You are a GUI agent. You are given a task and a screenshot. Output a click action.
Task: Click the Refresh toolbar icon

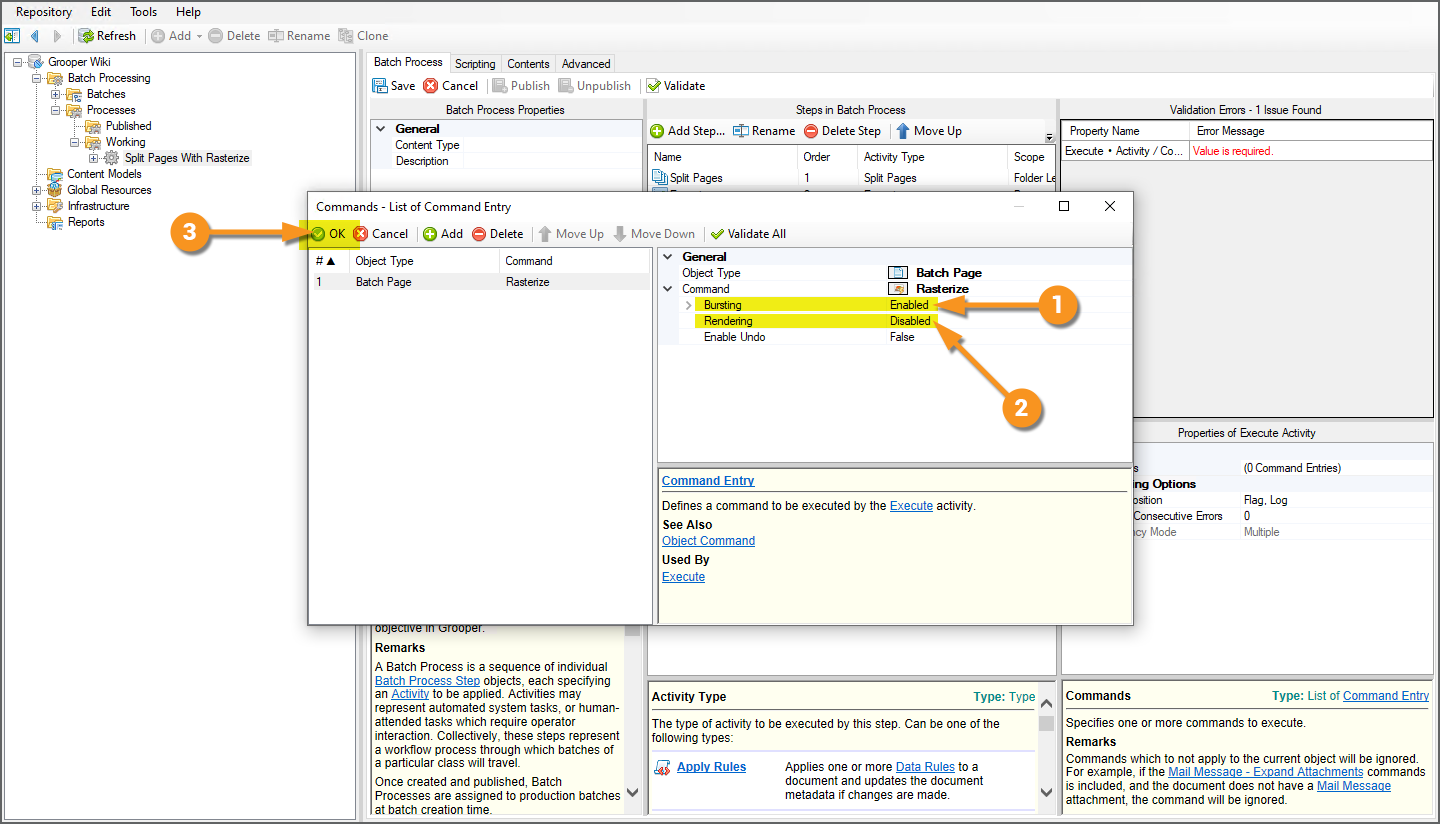[x=87, y=36]
